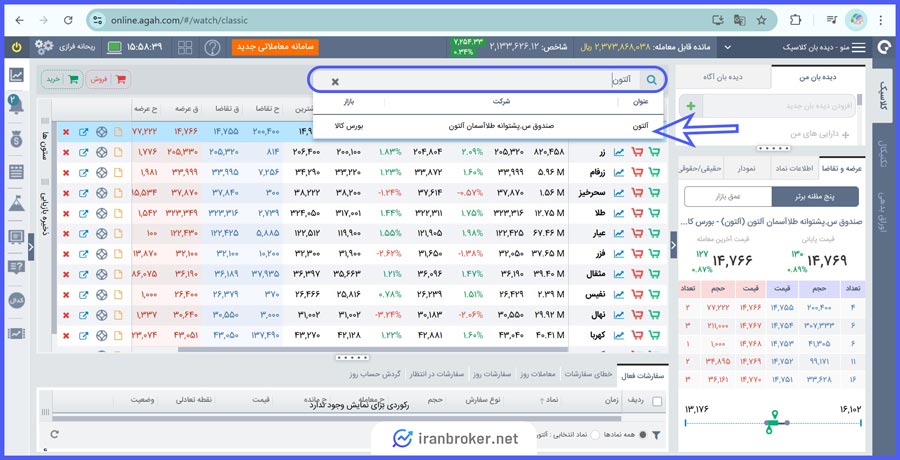Click red sell cart for زرفام
Screen dimensions: 900x460
(637, 172)
